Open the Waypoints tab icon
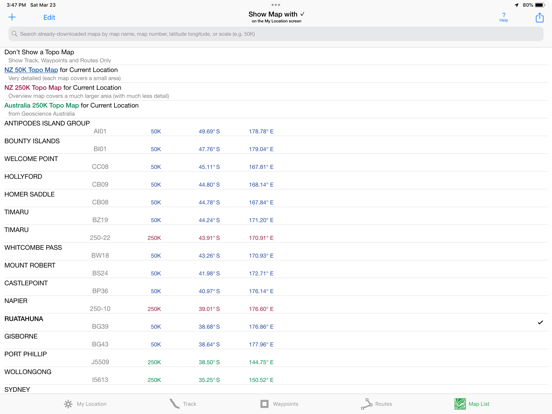Screen dimensions: 552x414 (264, 404)
